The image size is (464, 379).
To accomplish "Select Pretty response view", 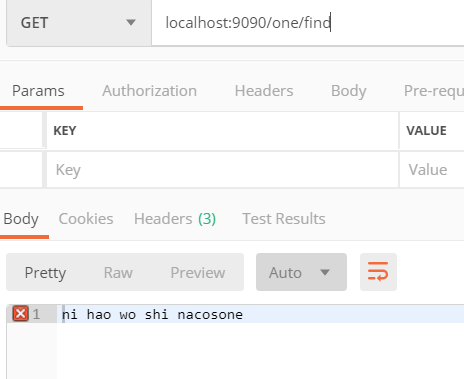I will click(x=45, y=273).
